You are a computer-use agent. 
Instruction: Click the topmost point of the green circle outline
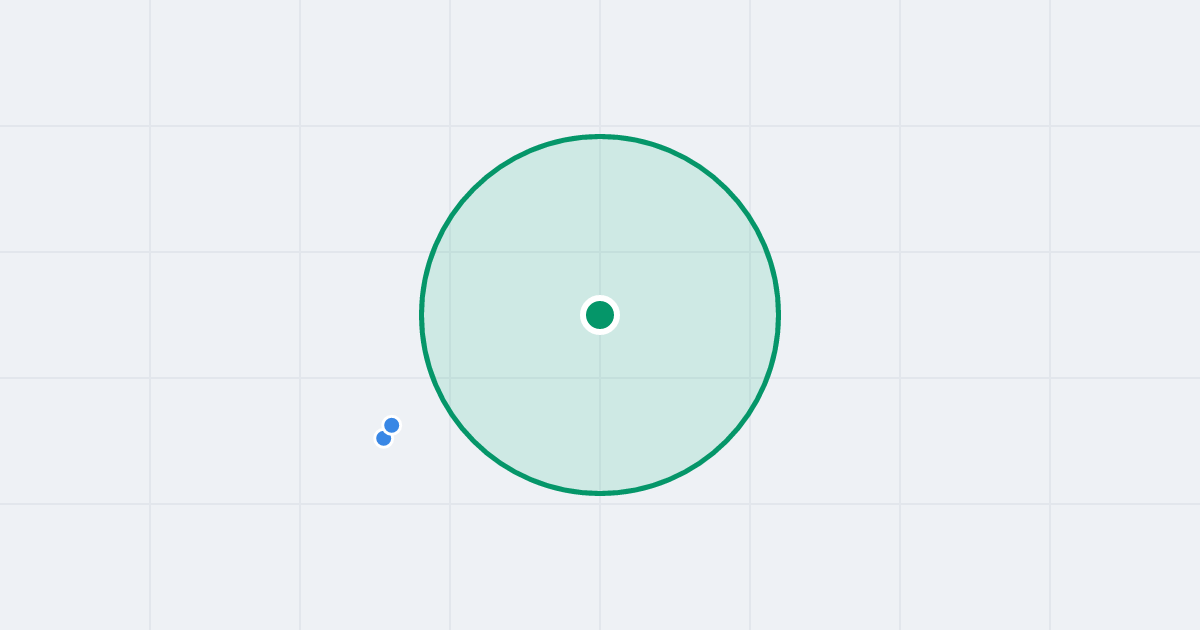tap(600, 136)
